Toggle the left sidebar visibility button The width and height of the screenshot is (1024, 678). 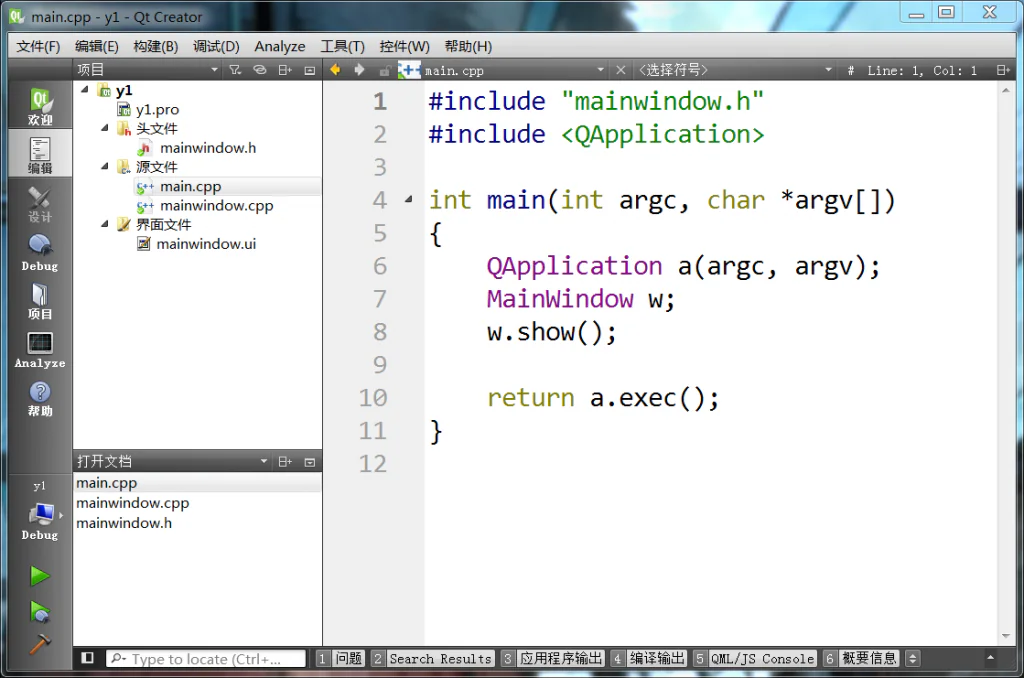pos(88,658)
